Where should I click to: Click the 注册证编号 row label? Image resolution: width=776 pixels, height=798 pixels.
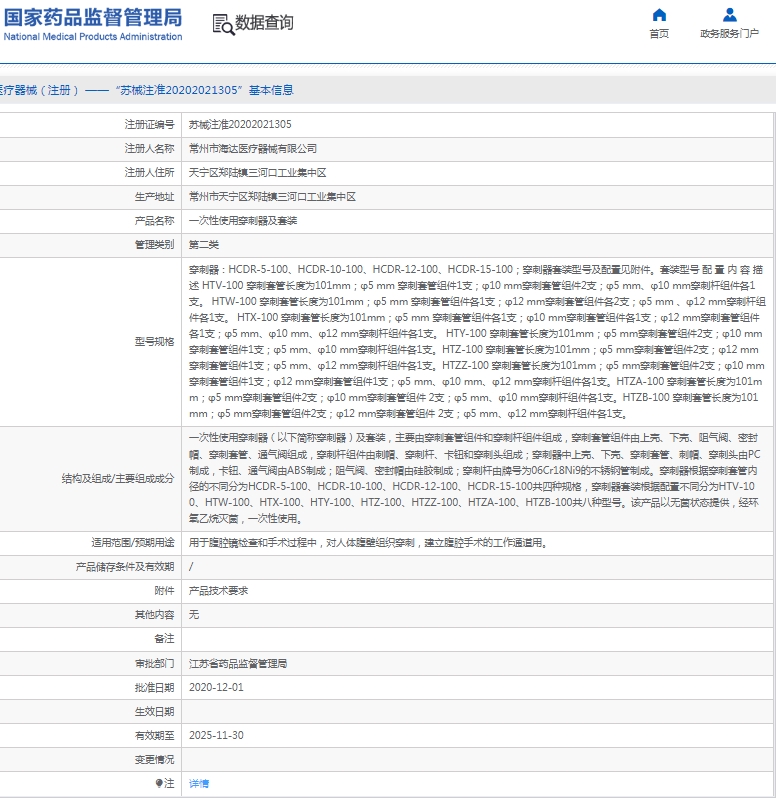[149, 124]
